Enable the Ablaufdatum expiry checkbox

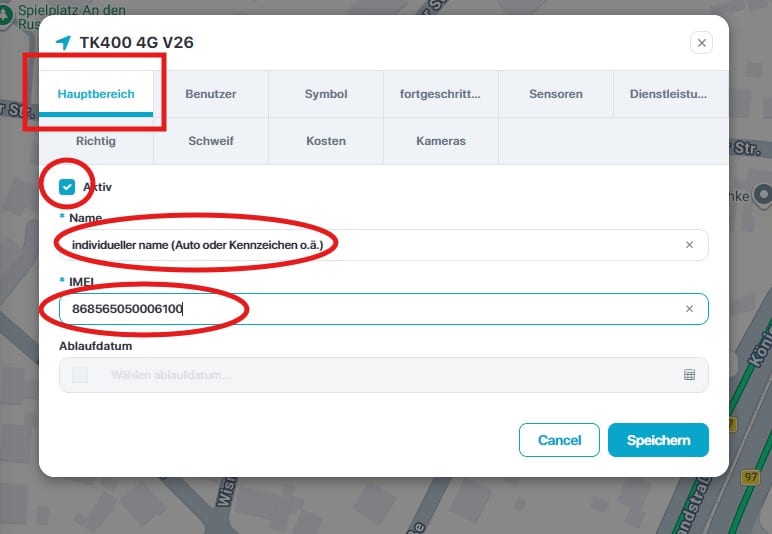tap(80, 375)
